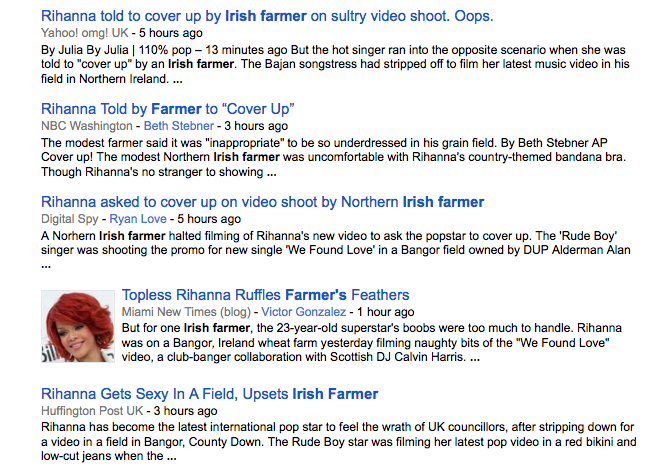Select the 'Digital Spy' source label

click(70, 218)
